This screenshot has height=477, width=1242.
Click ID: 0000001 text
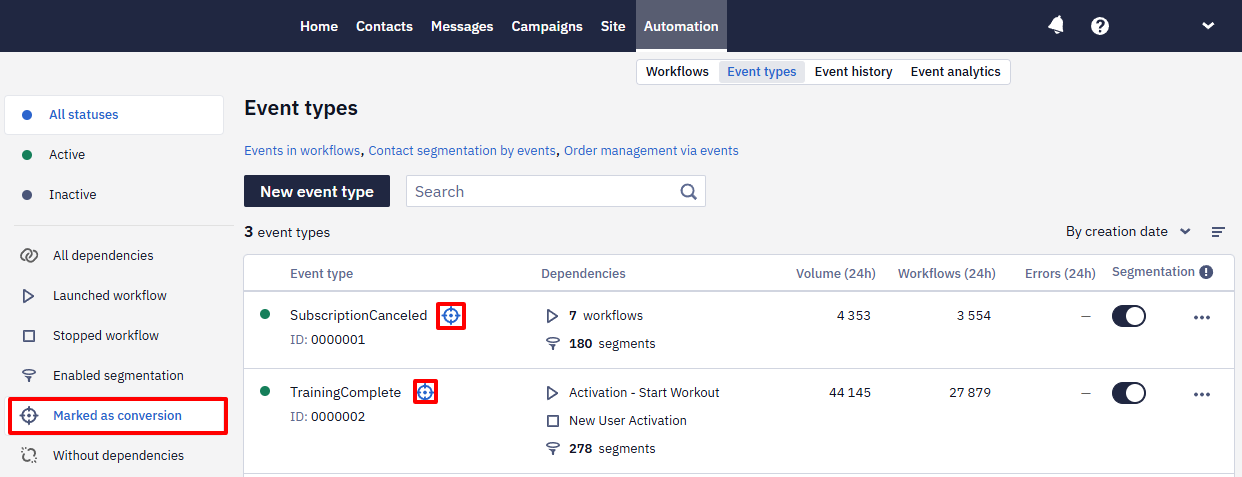click(327, 340)
